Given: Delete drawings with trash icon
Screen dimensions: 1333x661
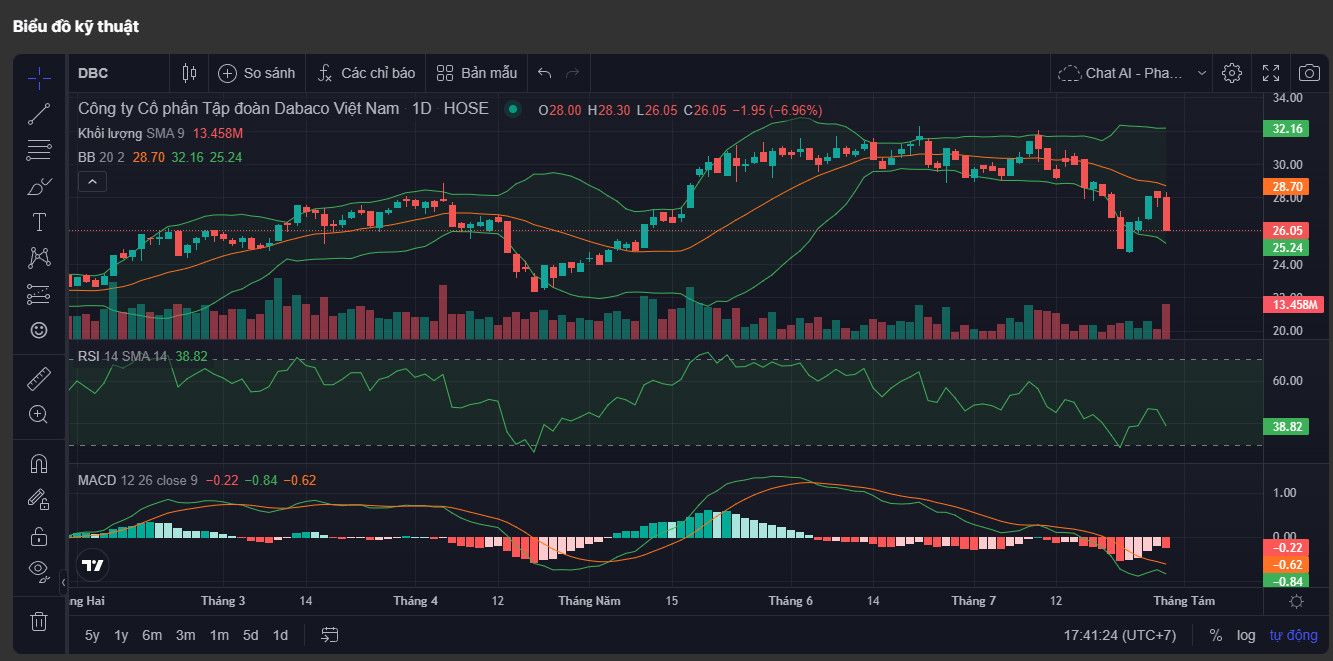Looking at the screenshot, I should pyautogui.click(x=39, y=621).
